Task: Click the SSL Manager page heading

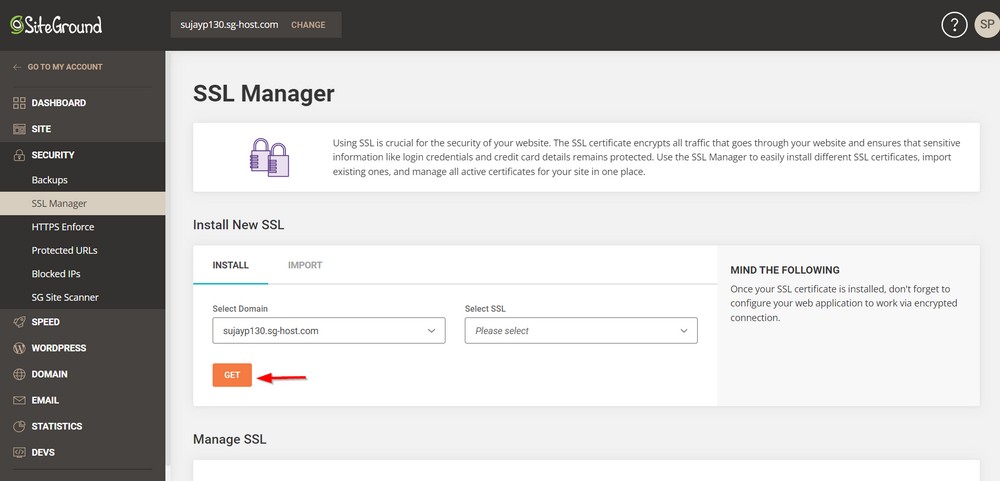Action: (x=263, y=94)
